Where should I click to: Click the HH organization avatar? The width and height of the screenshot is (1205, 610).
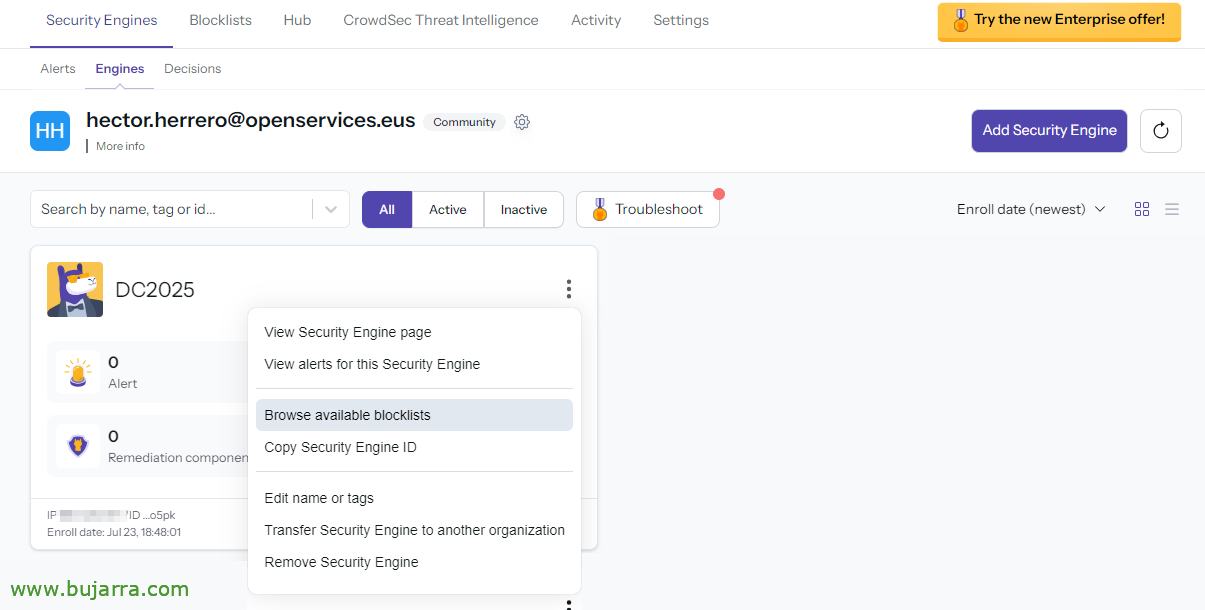pos(50,131)
